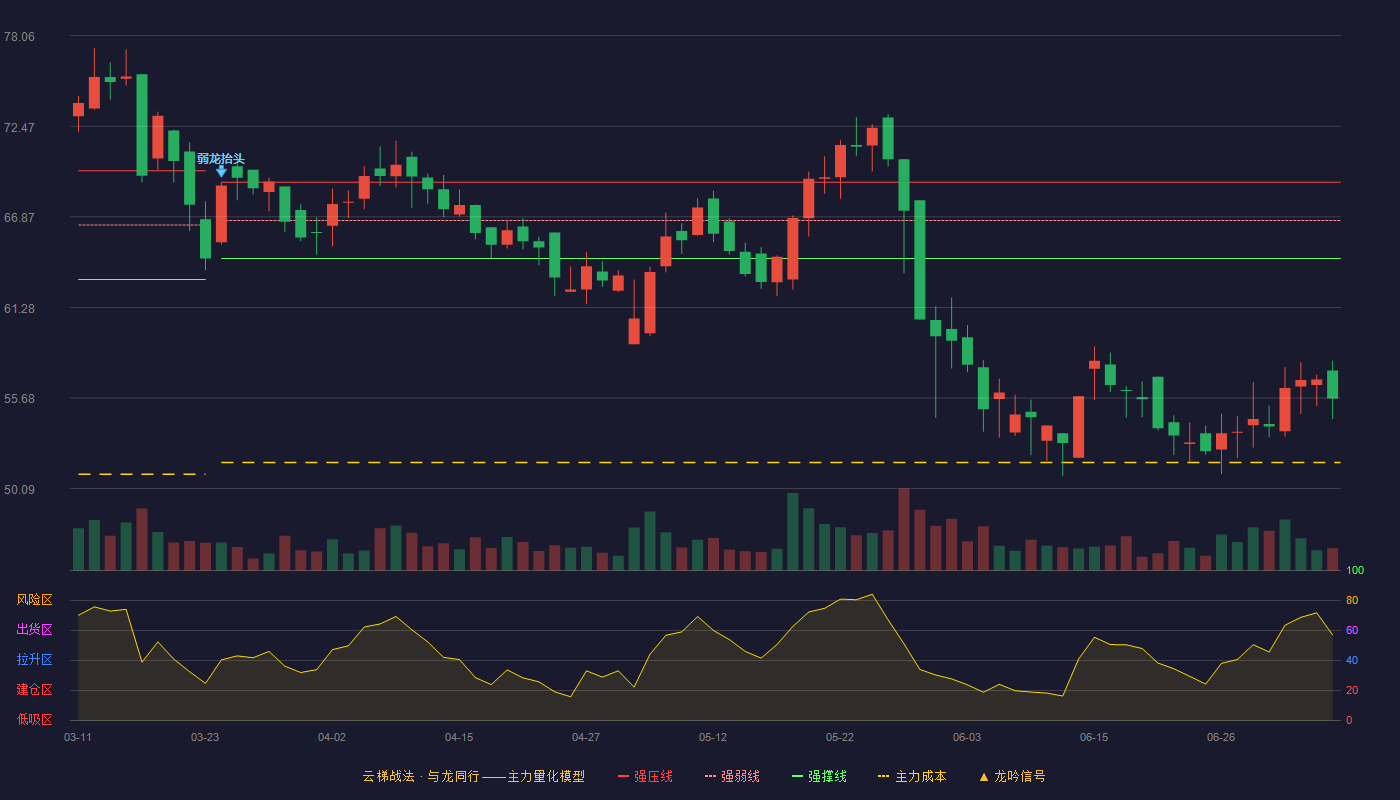
Task: Toggle the 主力成本 yellow dashed legend
Action: (911, 776)
